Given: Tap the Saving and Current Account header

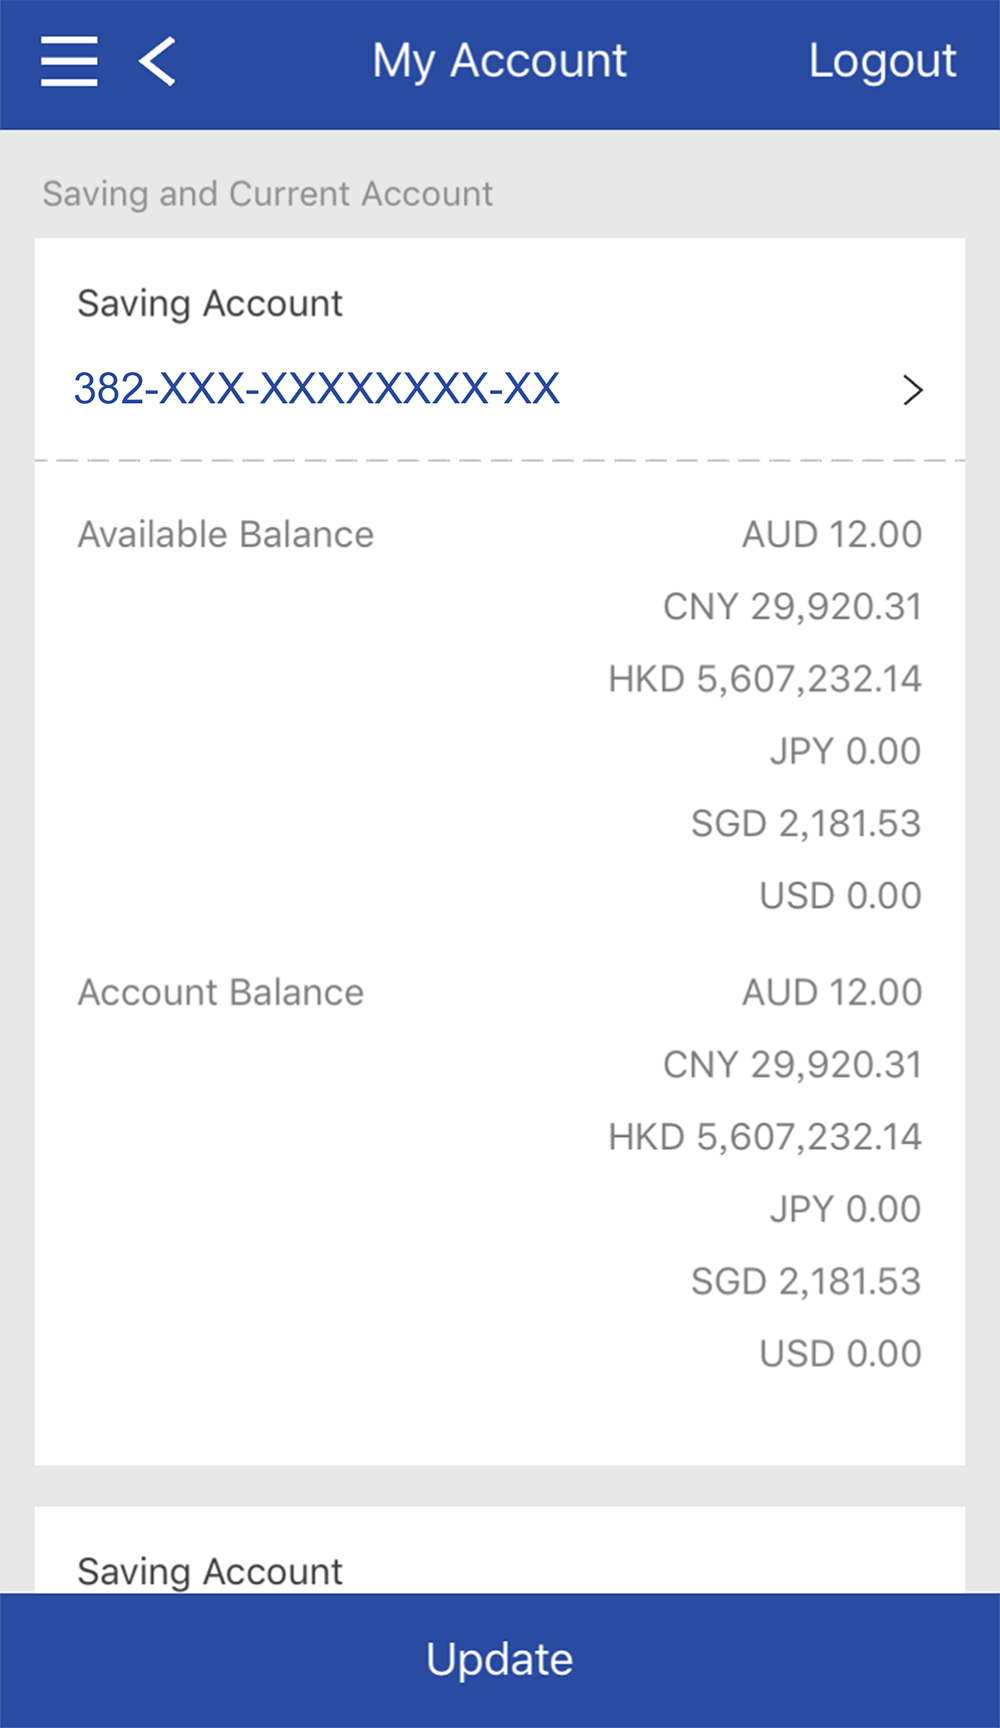Looking at the screenshot, I should [x=267, y=194].
